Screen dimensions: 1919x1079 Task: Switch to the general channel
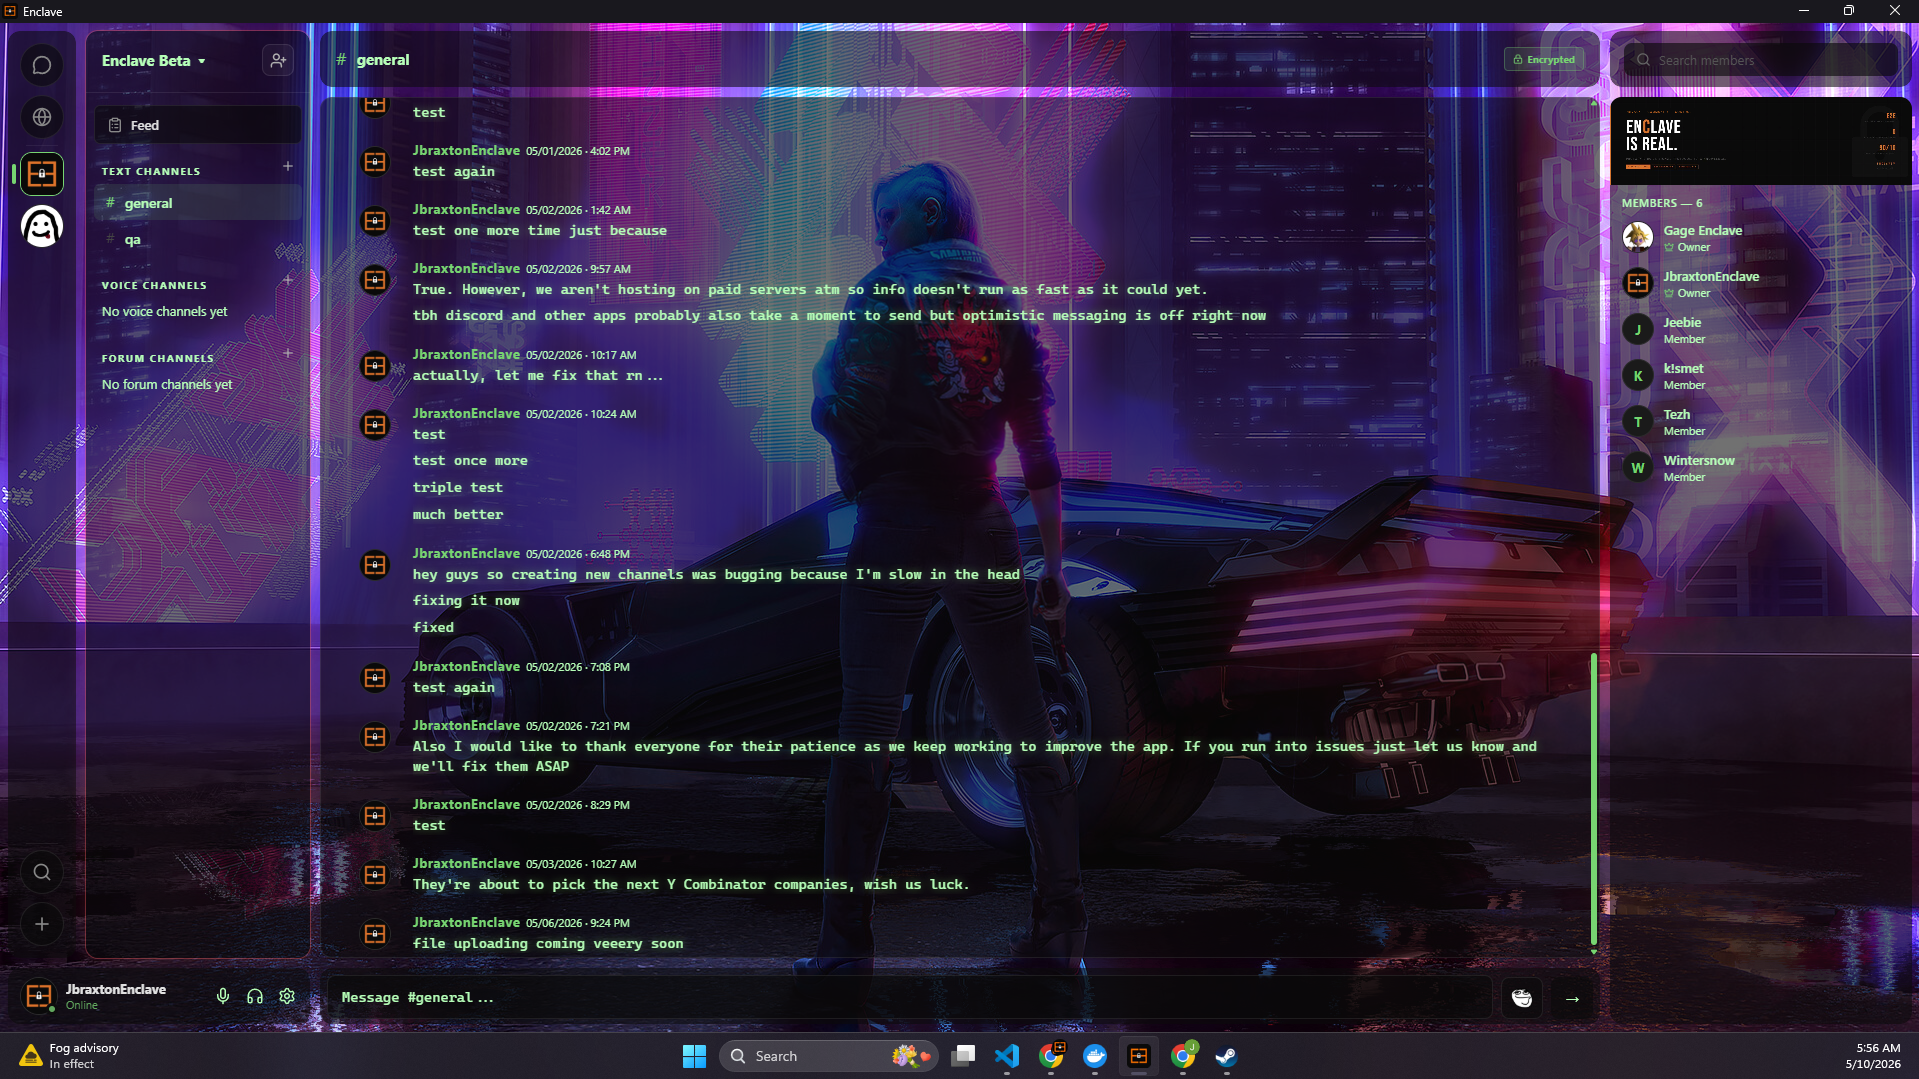[x=198, y=203]
